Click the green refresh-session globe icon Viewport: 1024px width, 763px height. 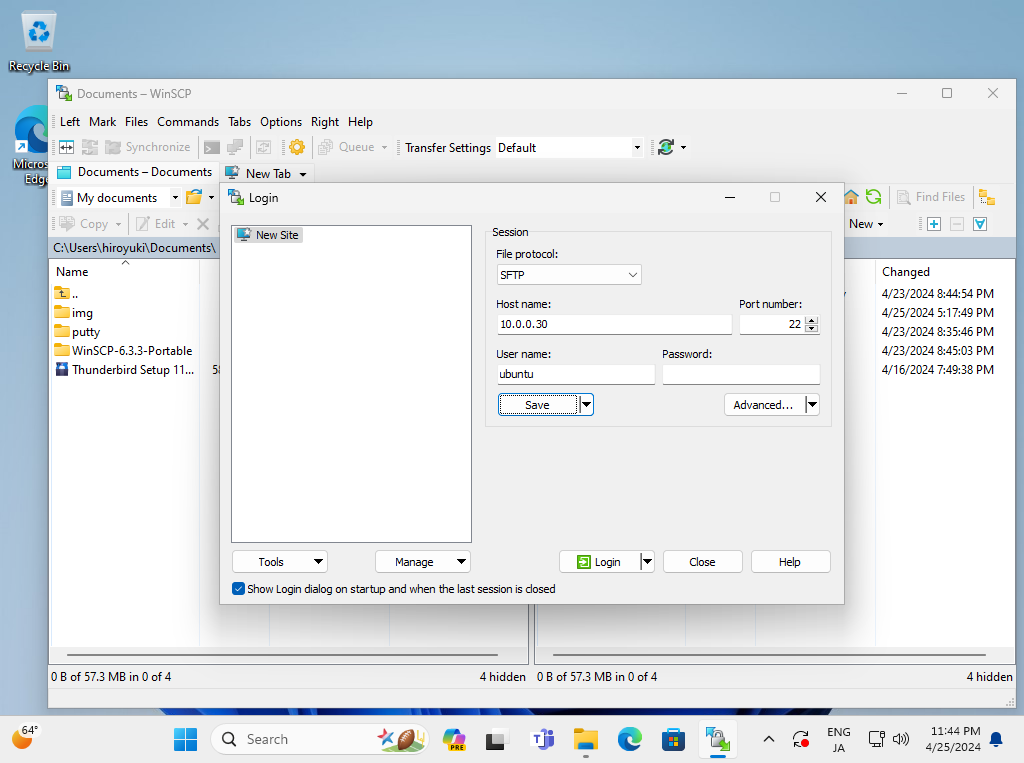coord(666,147)
